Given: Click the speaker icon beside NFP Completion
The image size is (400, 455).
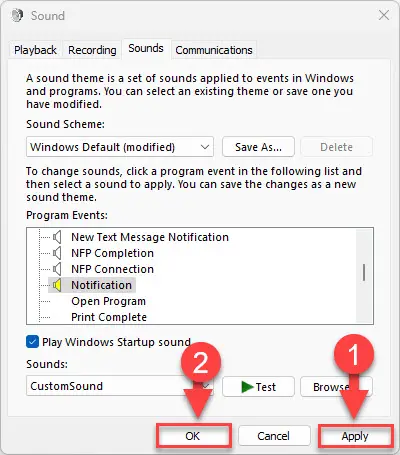Looking at the screenshot, I should point(57,253).
